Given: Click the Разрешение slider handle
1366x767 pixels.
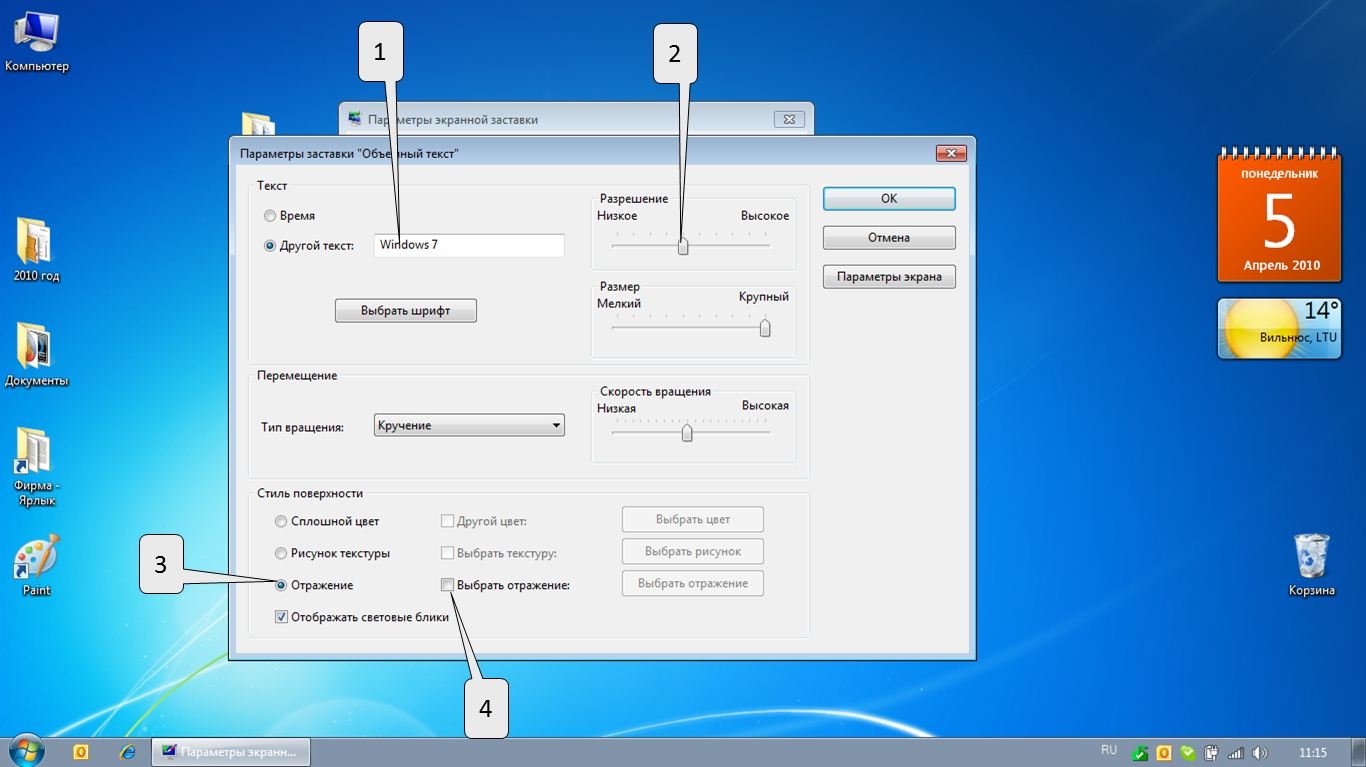Looking at the screenshot, I should tap(683, 246).
